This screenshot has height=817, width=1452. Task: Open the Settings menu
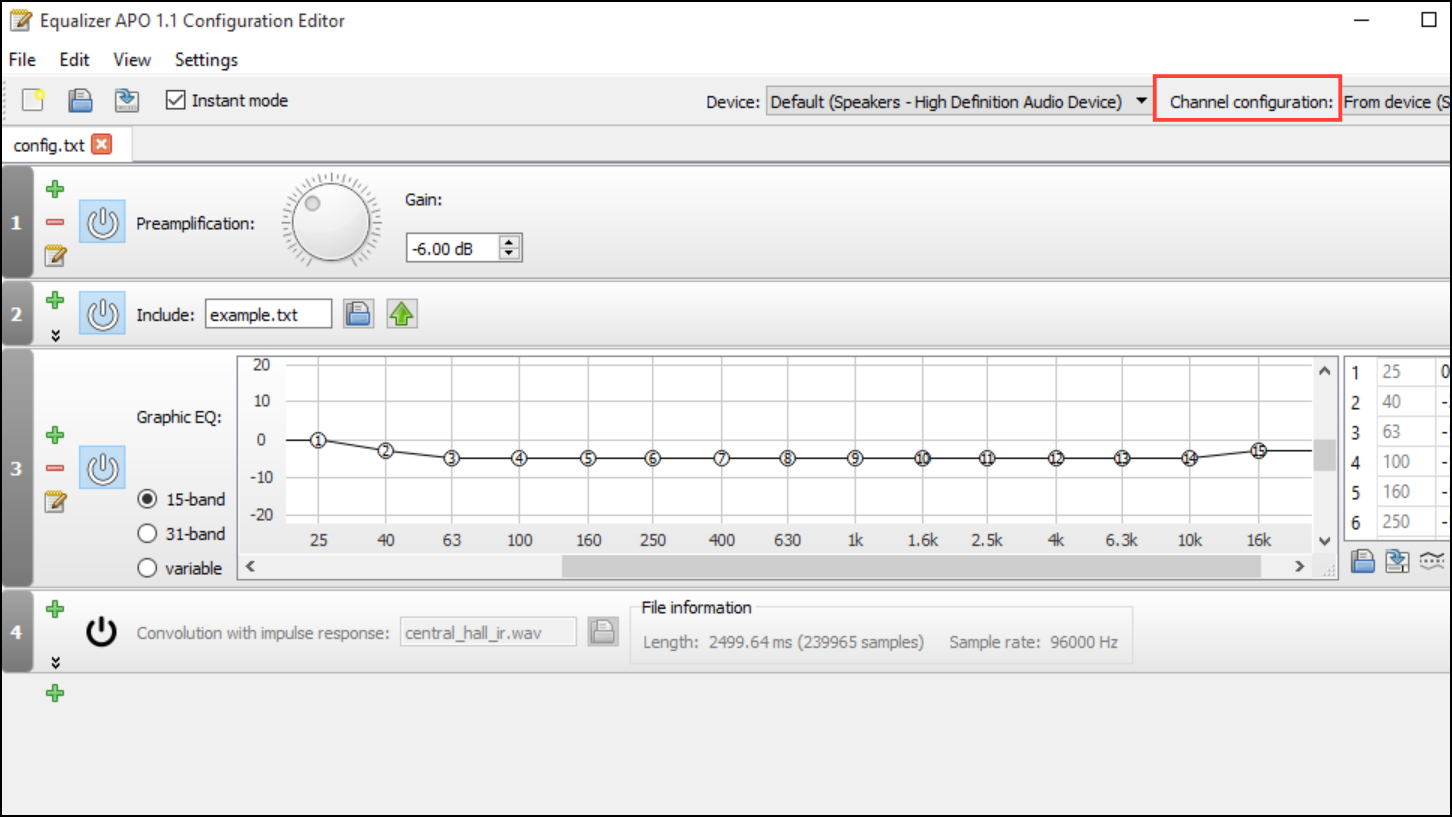pos(206,60)
